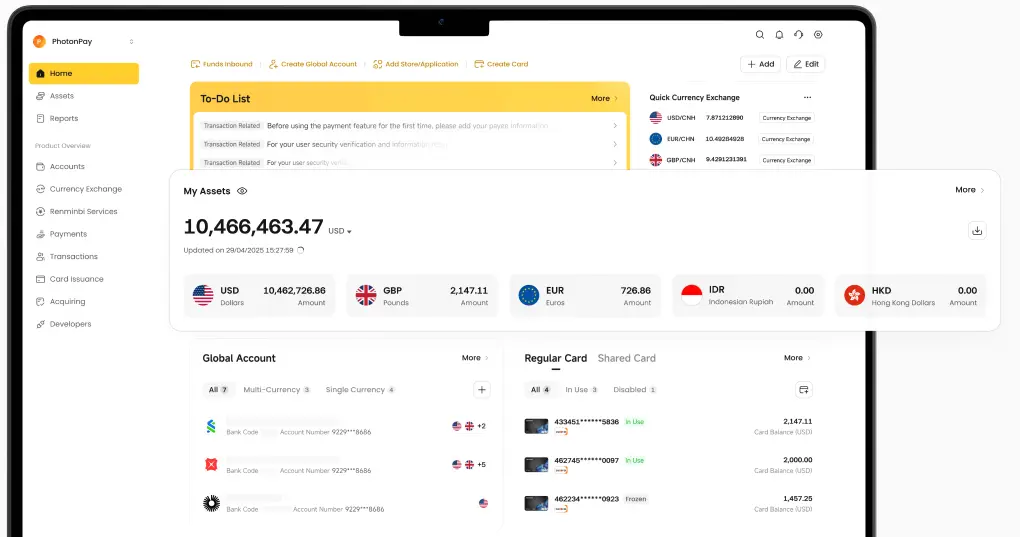Click the black sunburst bank logo icon
1020x537 pixels.
click(x=211, y=503)
